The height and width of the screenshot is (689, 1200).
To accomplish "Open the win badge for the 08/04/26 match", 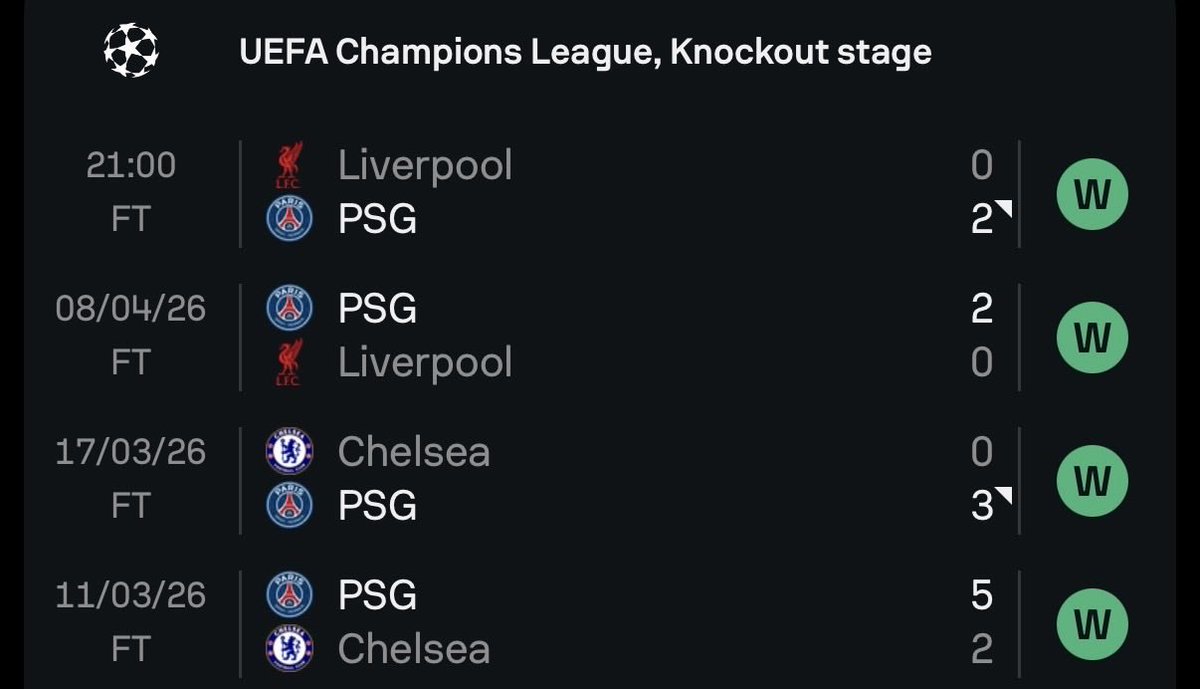I will point(1092,337).
